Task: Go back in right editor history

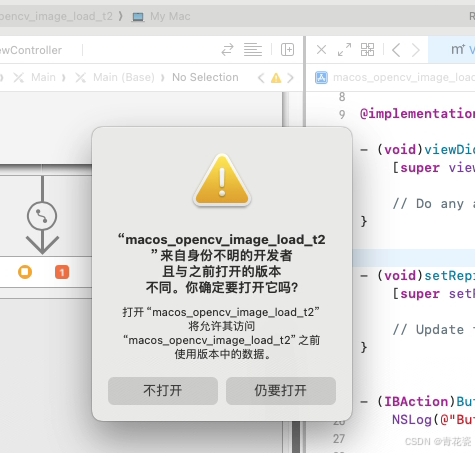Action: [396, 50]
